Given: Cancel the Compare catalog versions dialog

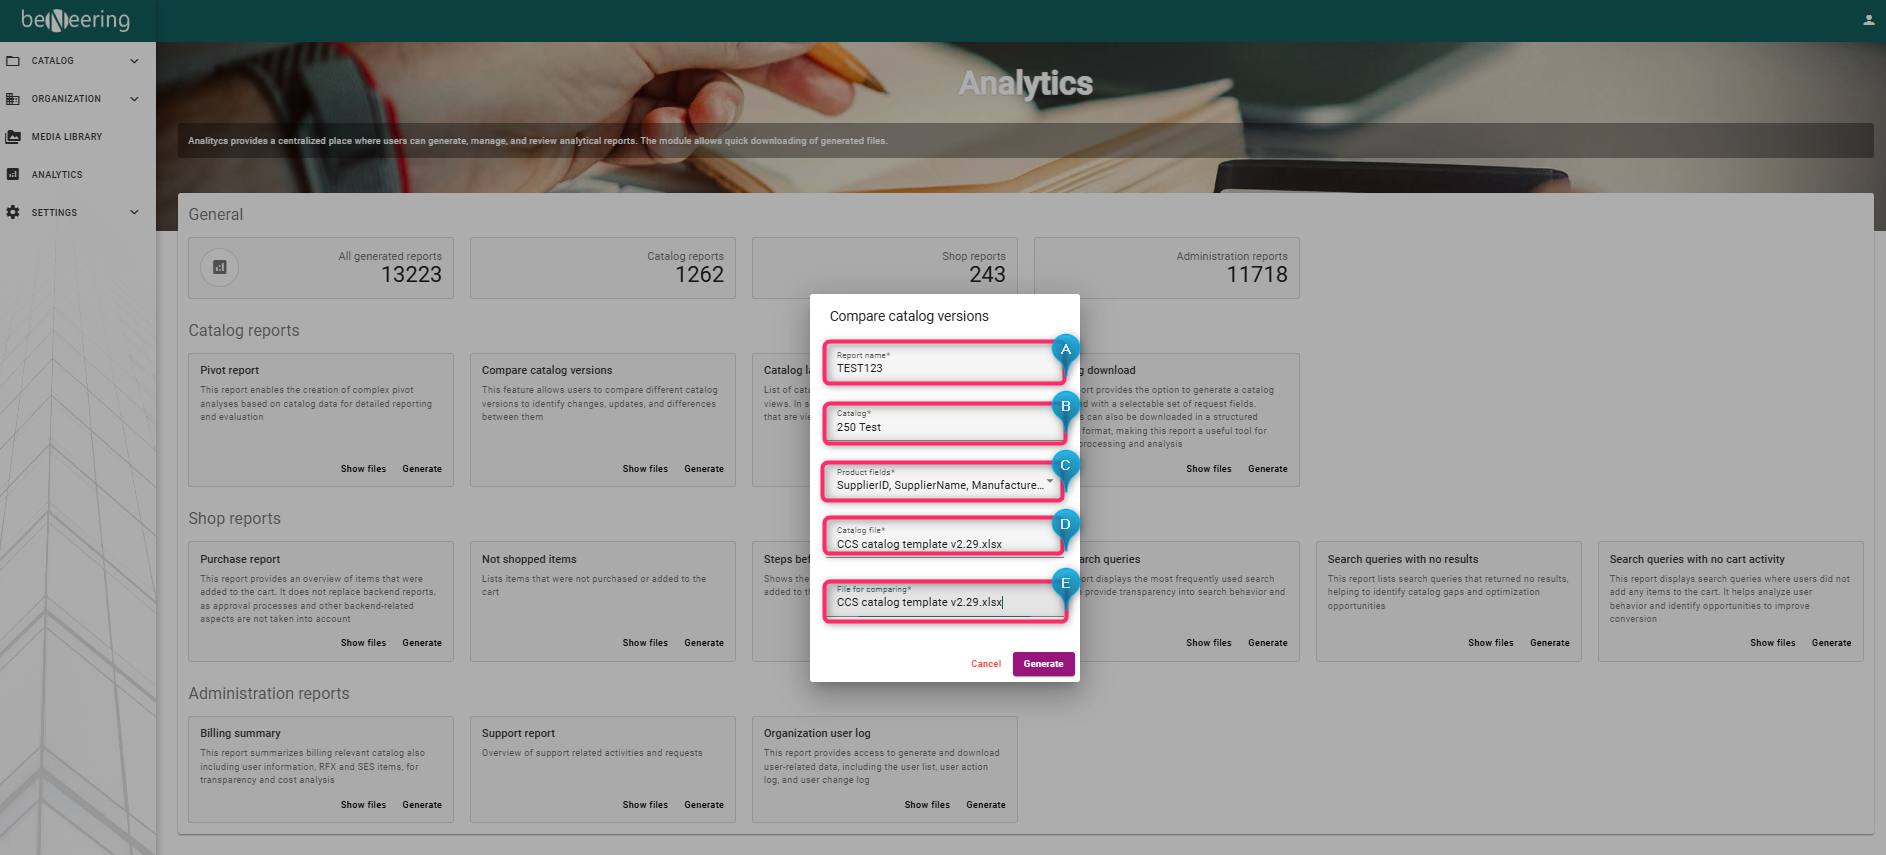Looking at the screenshot, I should 985,664.
